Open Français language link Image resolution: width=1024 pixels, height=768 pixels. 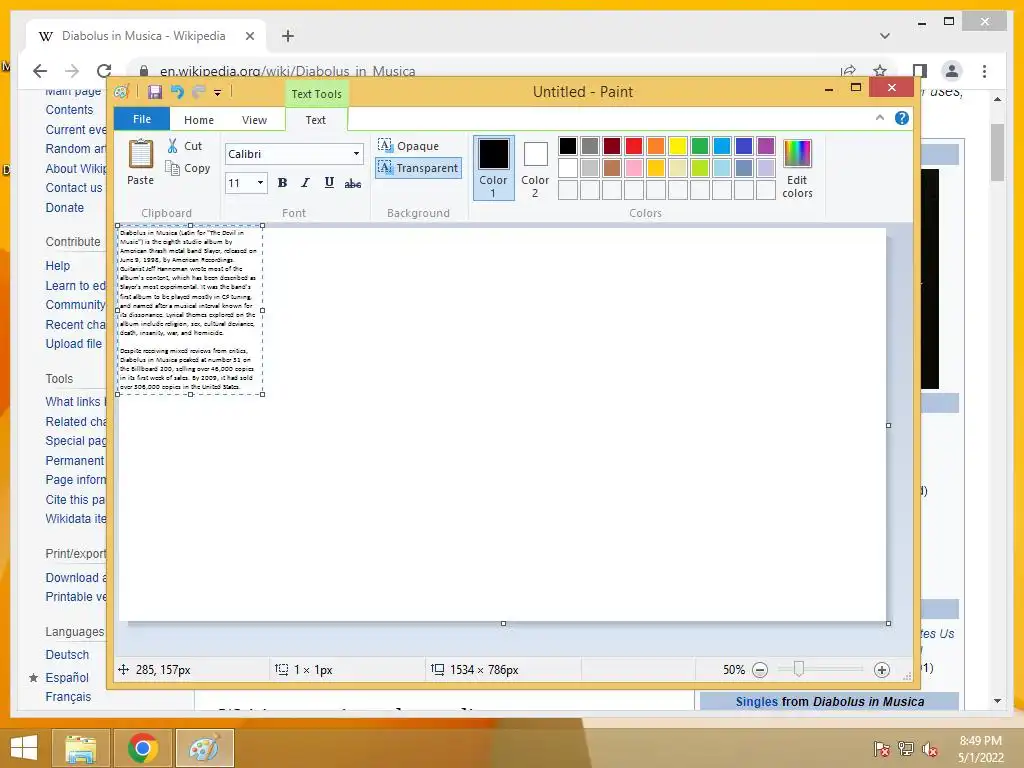tap(68, 697)
